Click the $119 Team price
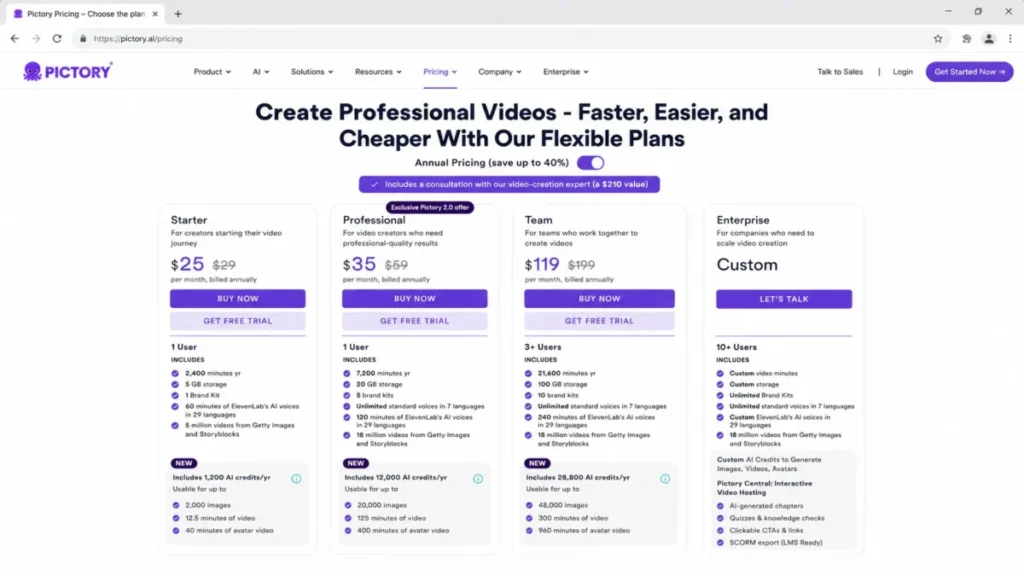The image size is (1024, 576). pos(542,264)
